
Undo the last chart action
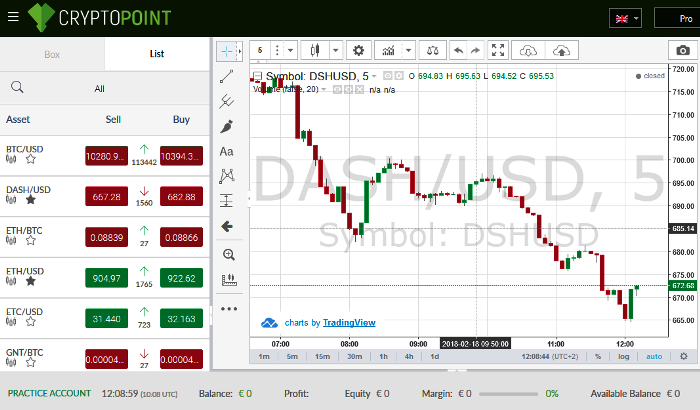coord(458,50)
